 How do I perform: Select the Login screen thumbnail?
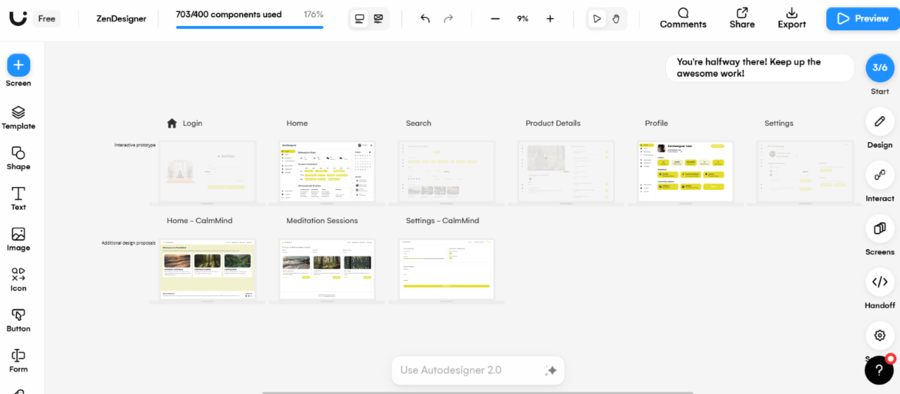pos(207,173)
